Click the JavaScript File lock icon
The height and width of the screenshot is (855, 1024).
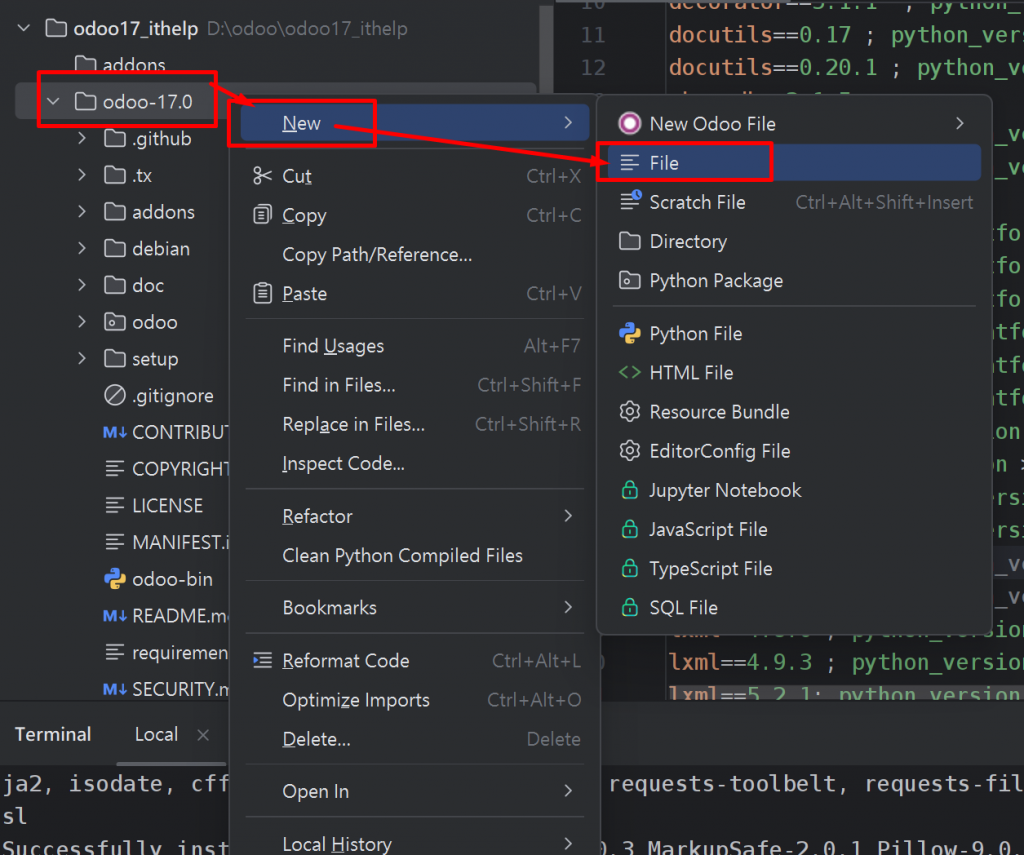(630, 529)
